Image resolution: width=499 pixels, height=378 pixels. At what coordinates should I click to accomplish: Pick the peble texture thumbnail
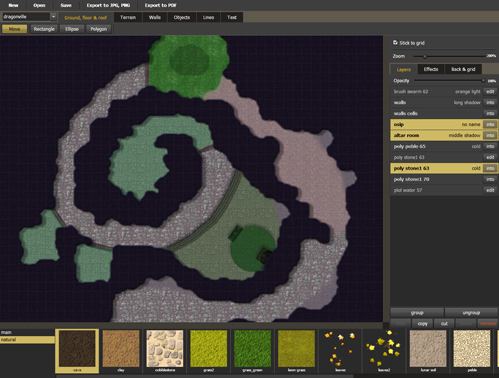click(x=472, y=351)
